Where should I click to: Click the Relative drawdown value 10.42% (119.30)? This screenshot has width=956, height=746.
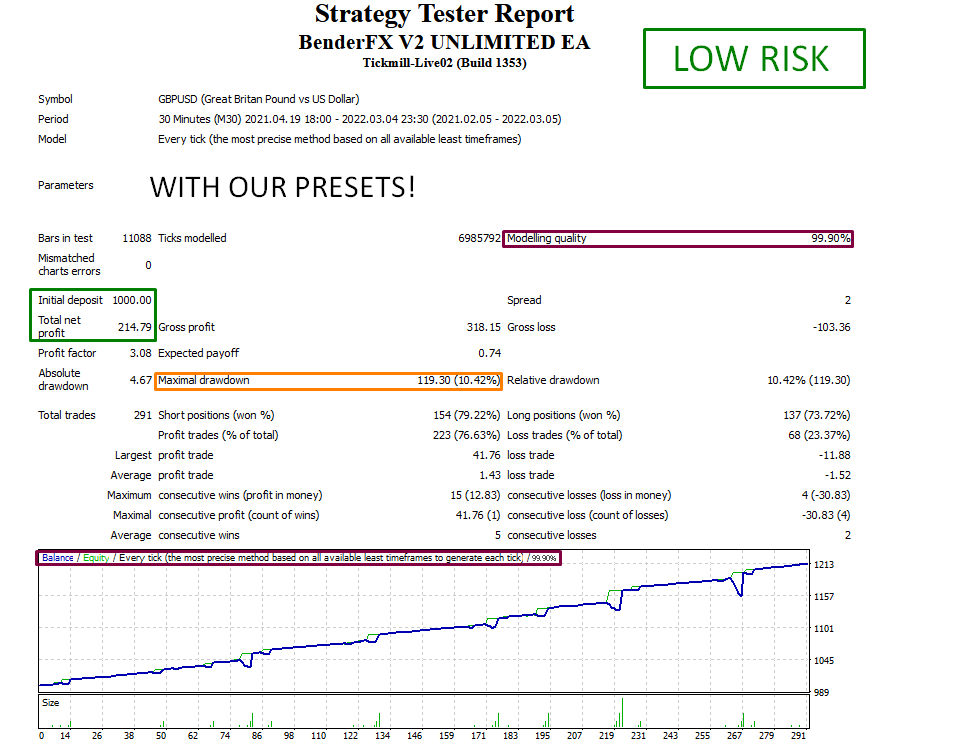point(808,380)
